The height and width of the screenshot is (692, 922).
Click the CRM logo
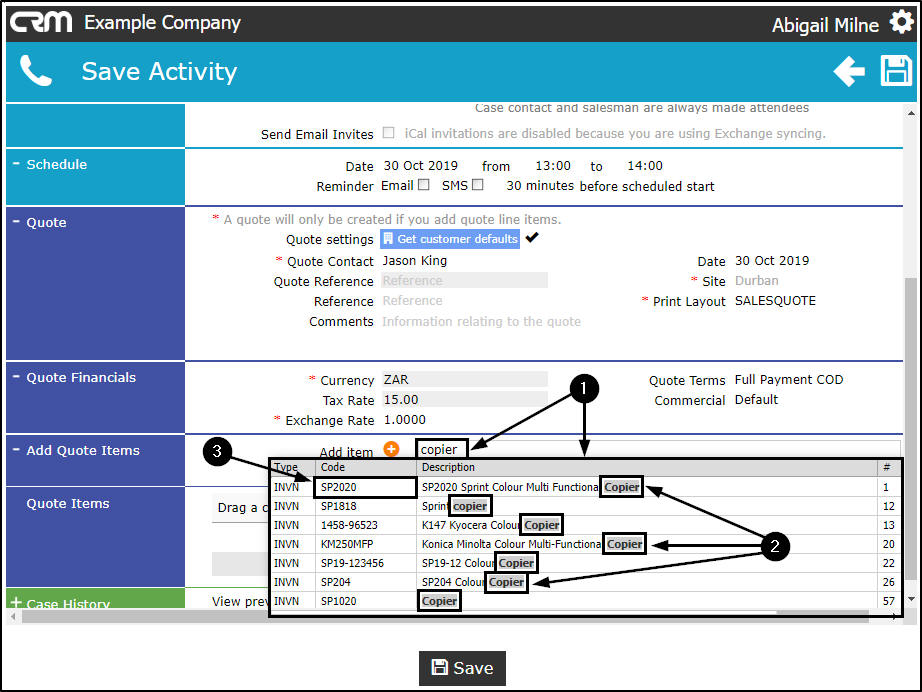(41, 22)
